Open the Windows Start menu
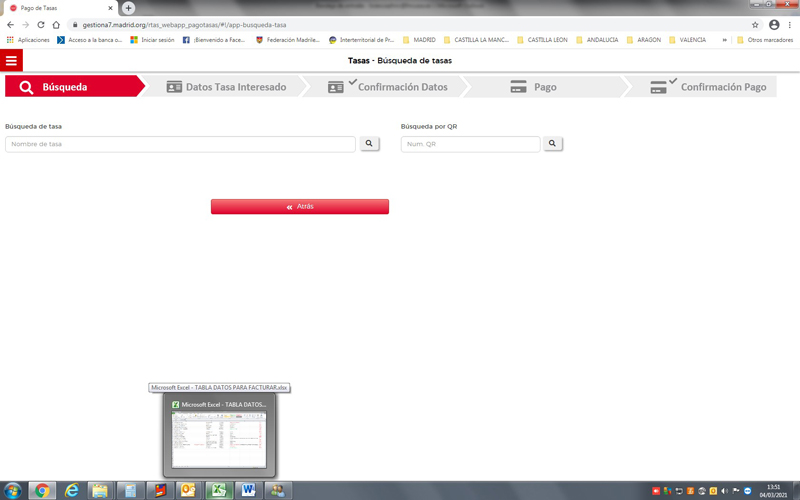Screen dimensions: 800x500 [x=12, y=491]
